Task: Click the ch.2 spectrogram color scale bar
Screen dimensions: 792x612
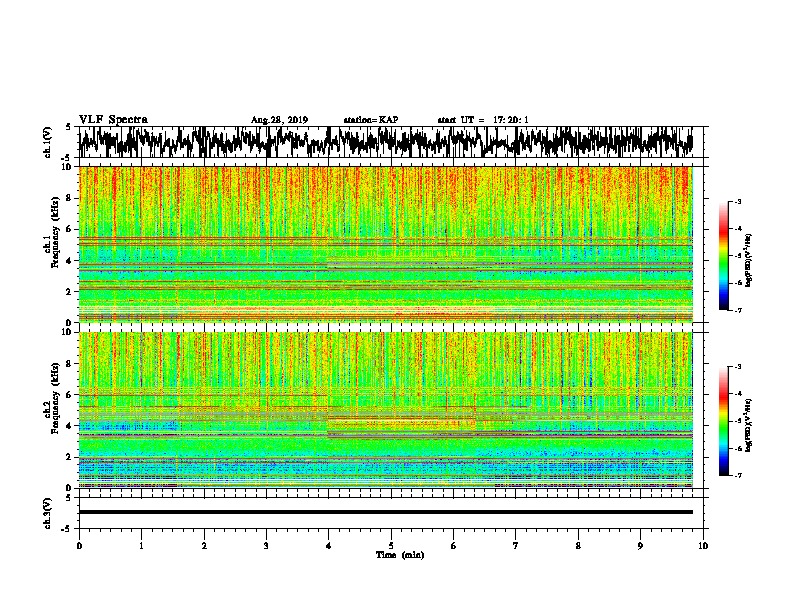Action: 723,421
